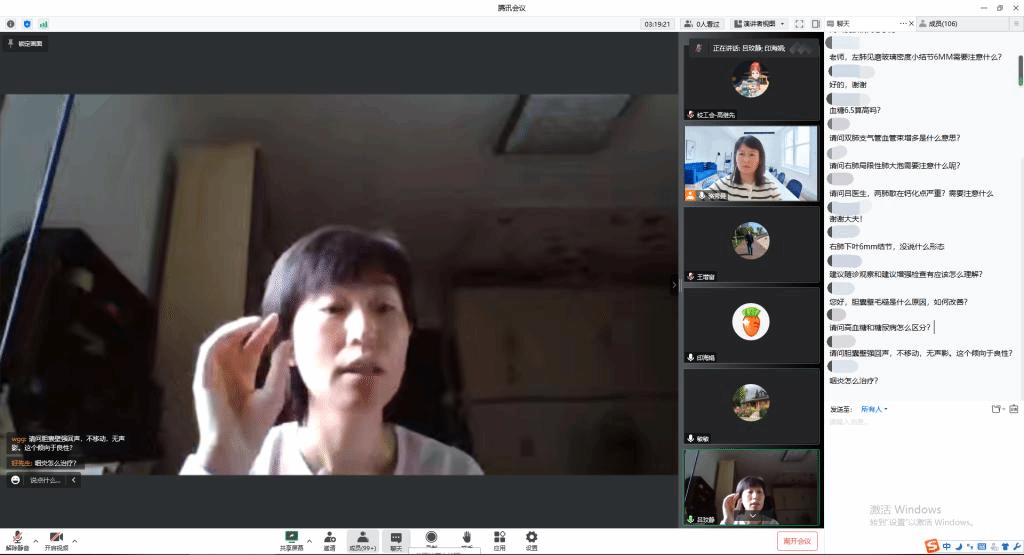Open the 邀请 invite icon
Screen dimensions: 1024x555
click(329, 540)
